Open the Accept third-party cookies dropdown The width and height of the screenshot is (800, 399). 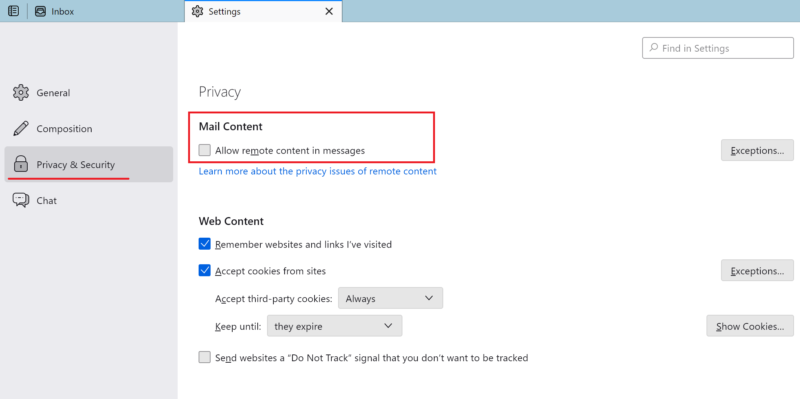390,298
